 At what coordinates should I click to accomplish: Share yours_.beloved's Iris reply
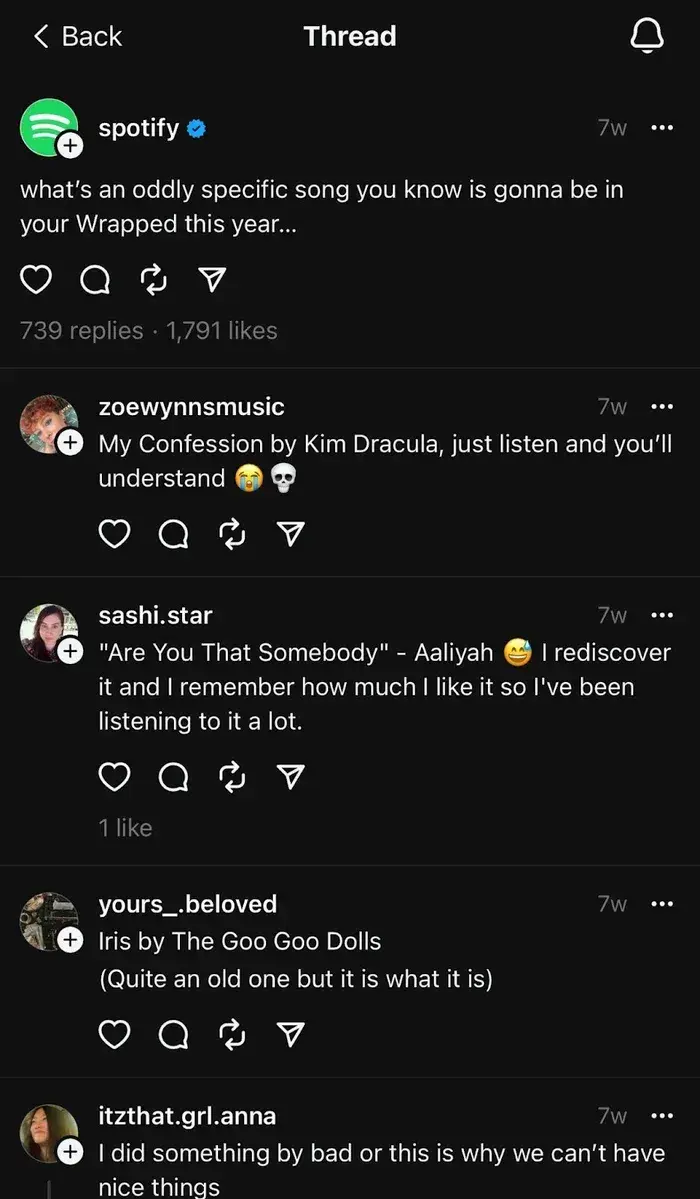pyautogui.click(x=290, y=1033)
